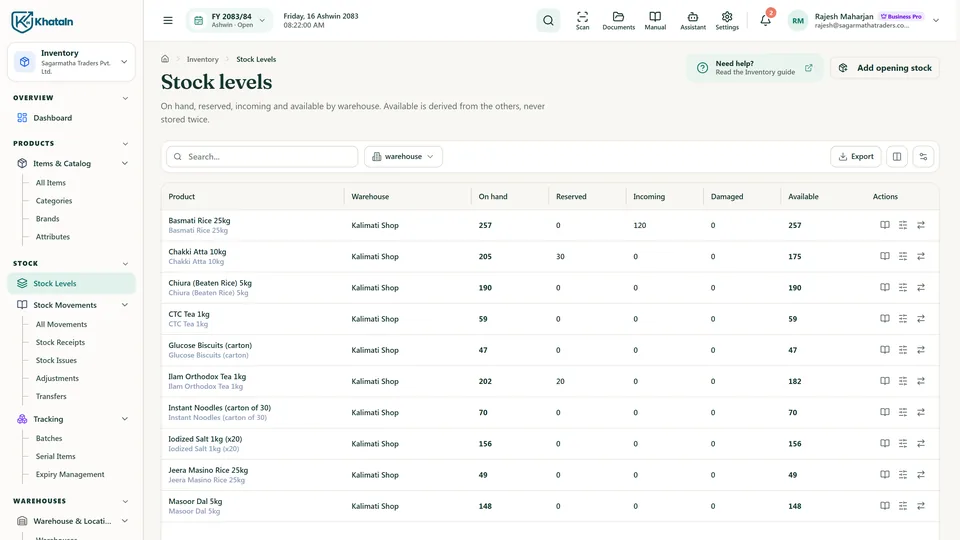Open adjust icon for Instant Noodles row

[x=903, y=413]
